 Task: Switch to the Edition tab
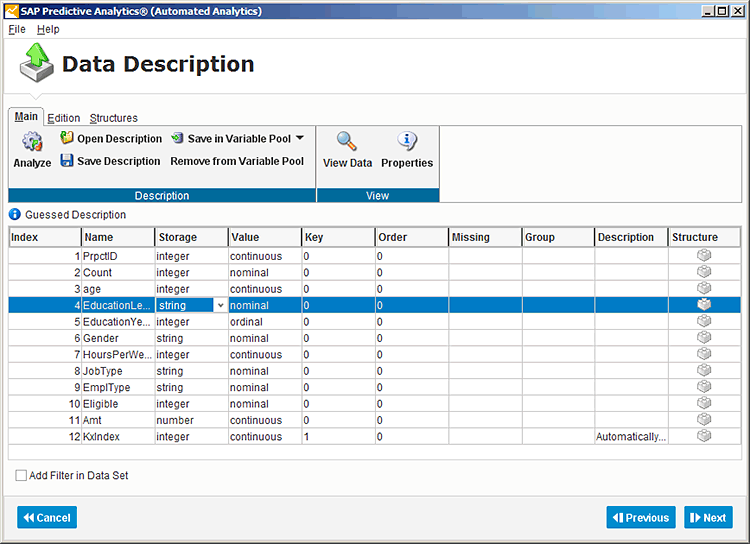tap(64, 118)
